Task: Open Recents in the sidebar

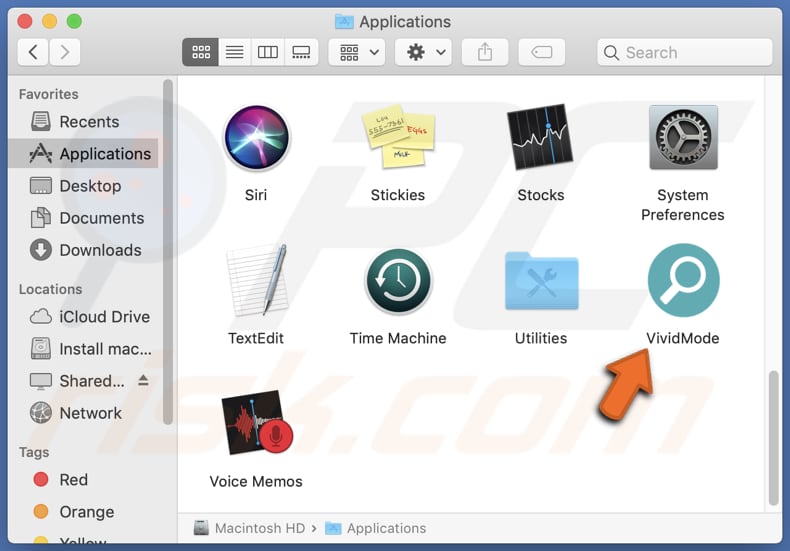Action: [x=84, y=122]
